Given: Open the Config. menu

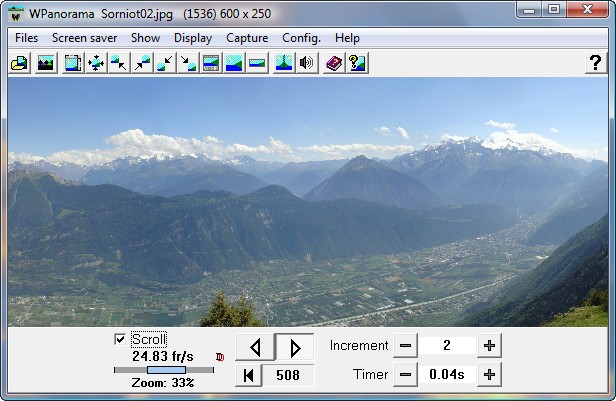Looking at the screenshot, I should (301, 38).
